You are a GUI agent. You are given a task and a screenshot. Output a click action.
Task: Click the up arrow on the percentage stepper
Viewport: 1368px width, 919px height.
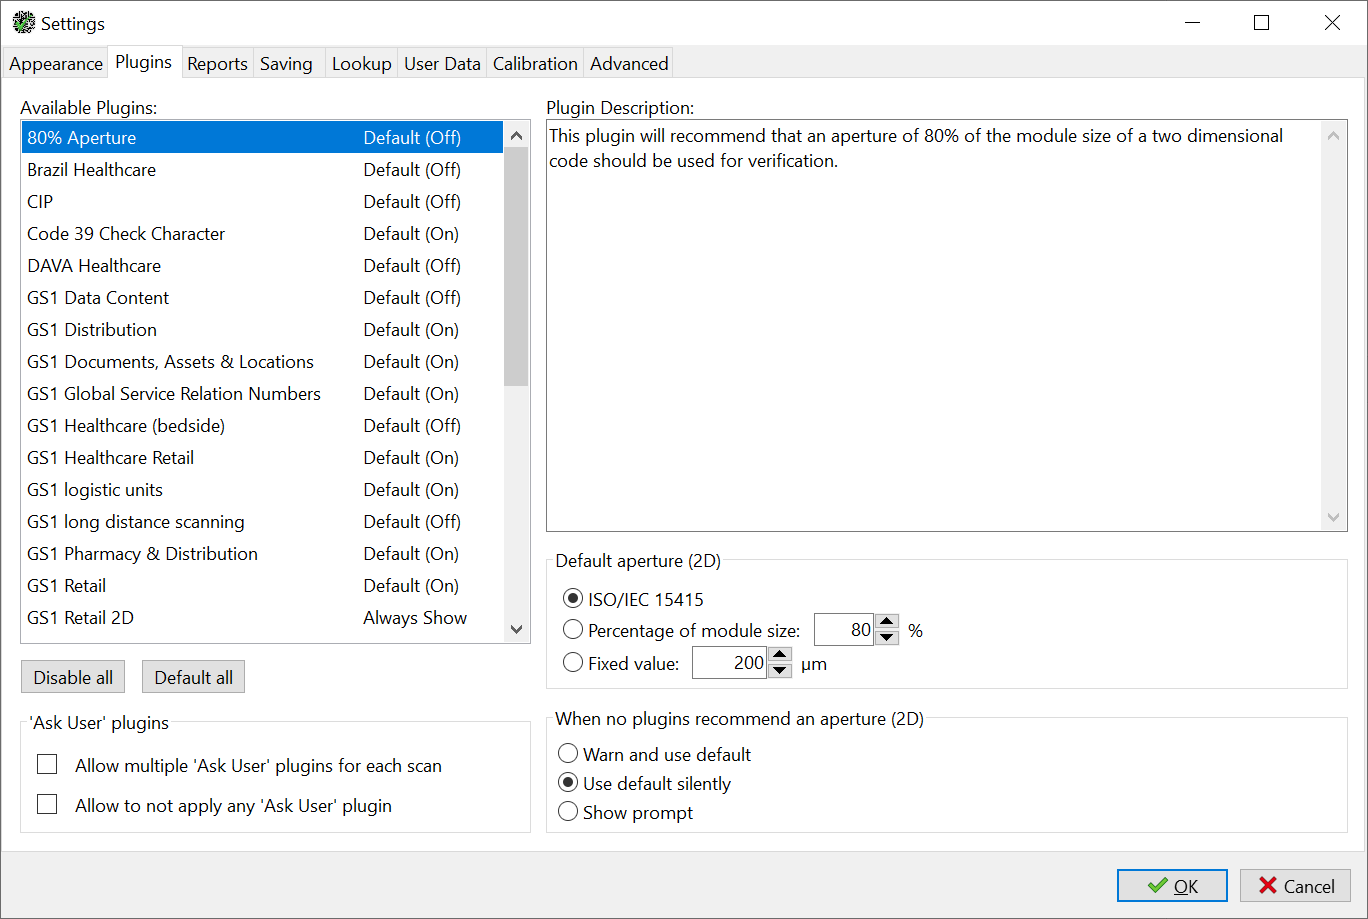point(886,621)
